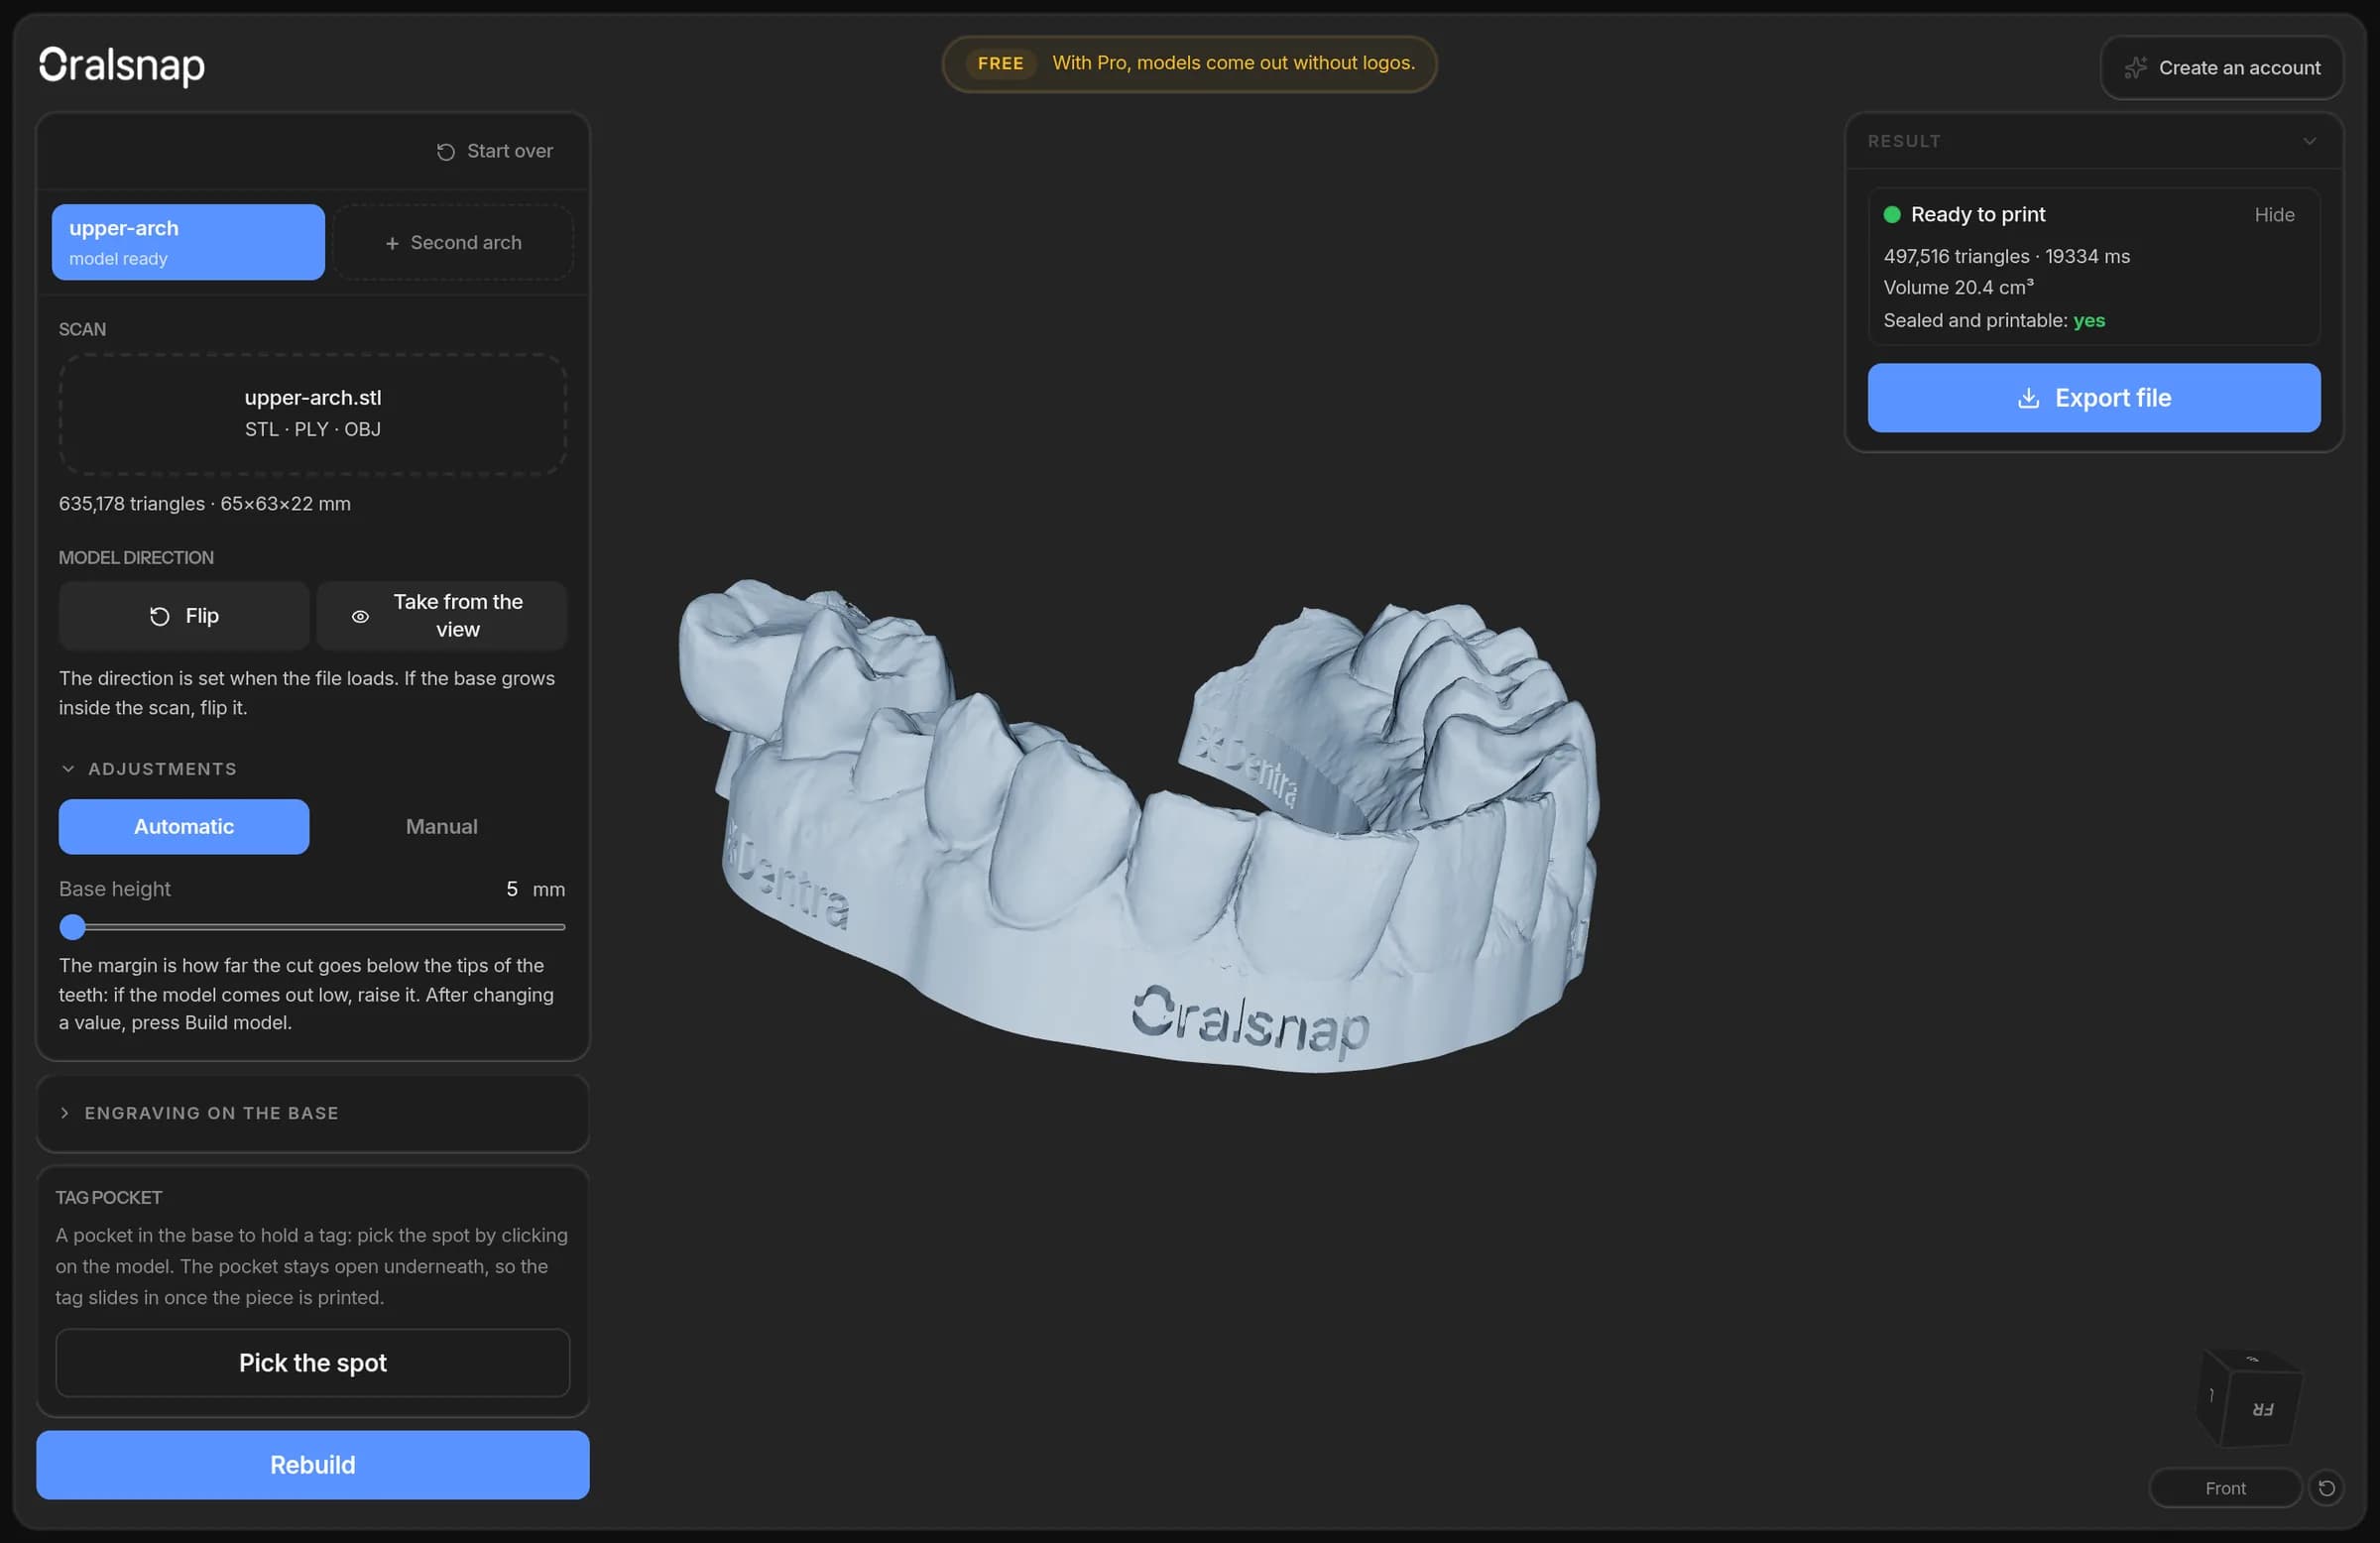Click the sparkle icon on Create an account
This screenshot has width=2380, height=1543.
tap(2136, 68)
